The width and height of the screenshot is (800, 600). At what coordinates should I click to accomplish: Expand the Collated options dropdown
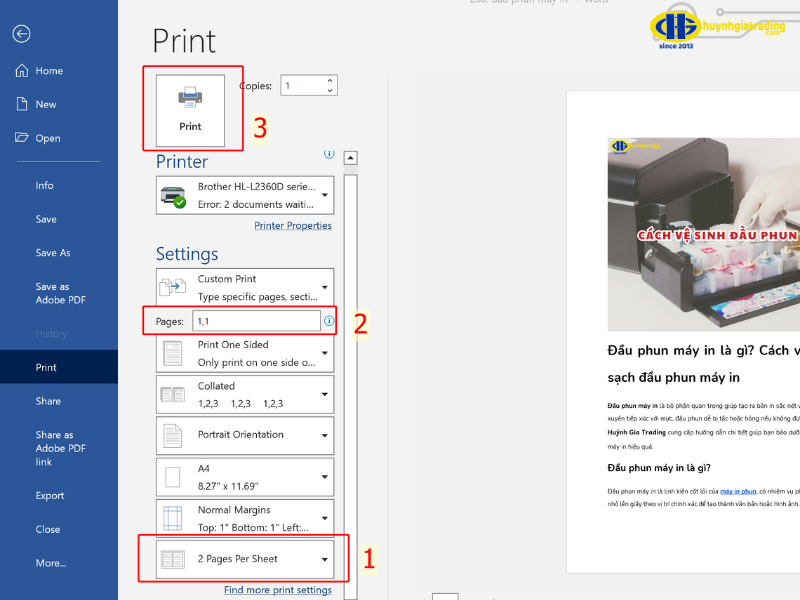coord(324,394)
